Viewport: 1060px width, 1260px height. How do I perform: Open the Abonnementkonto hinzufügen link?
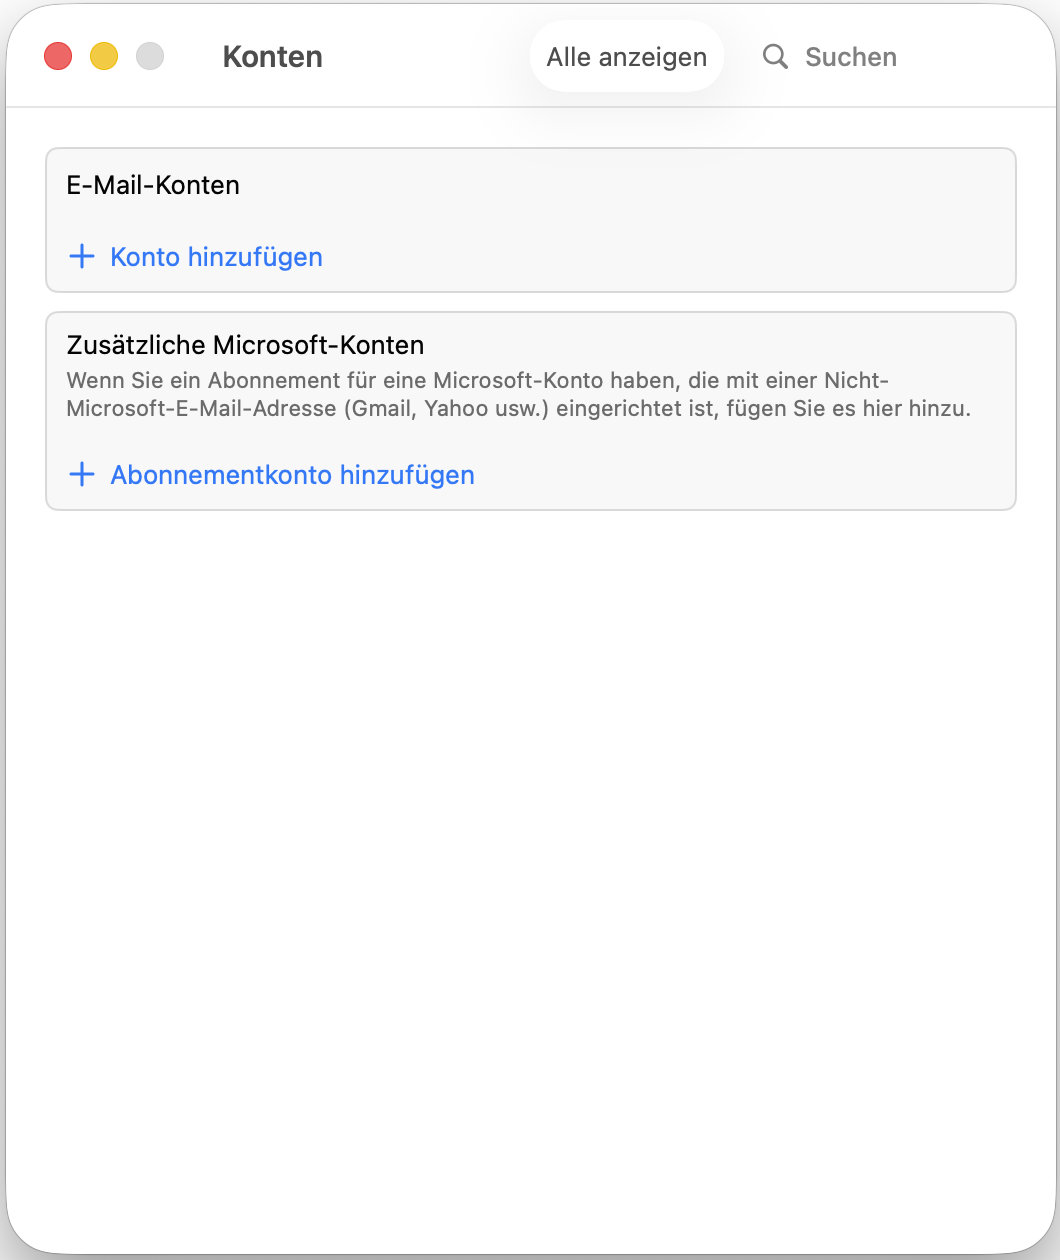pos(292,474)
